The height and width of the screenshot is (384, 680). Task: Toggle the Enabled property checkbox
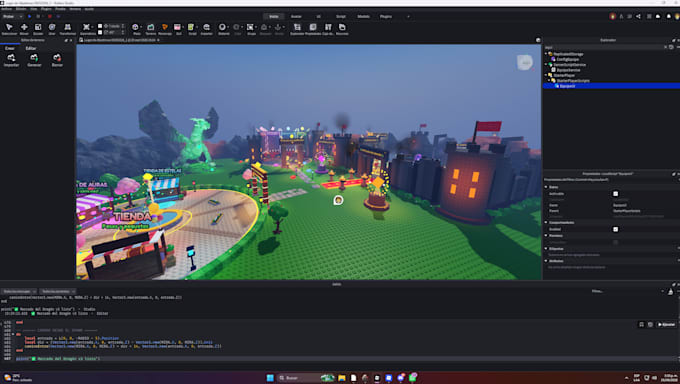point(615,229)
